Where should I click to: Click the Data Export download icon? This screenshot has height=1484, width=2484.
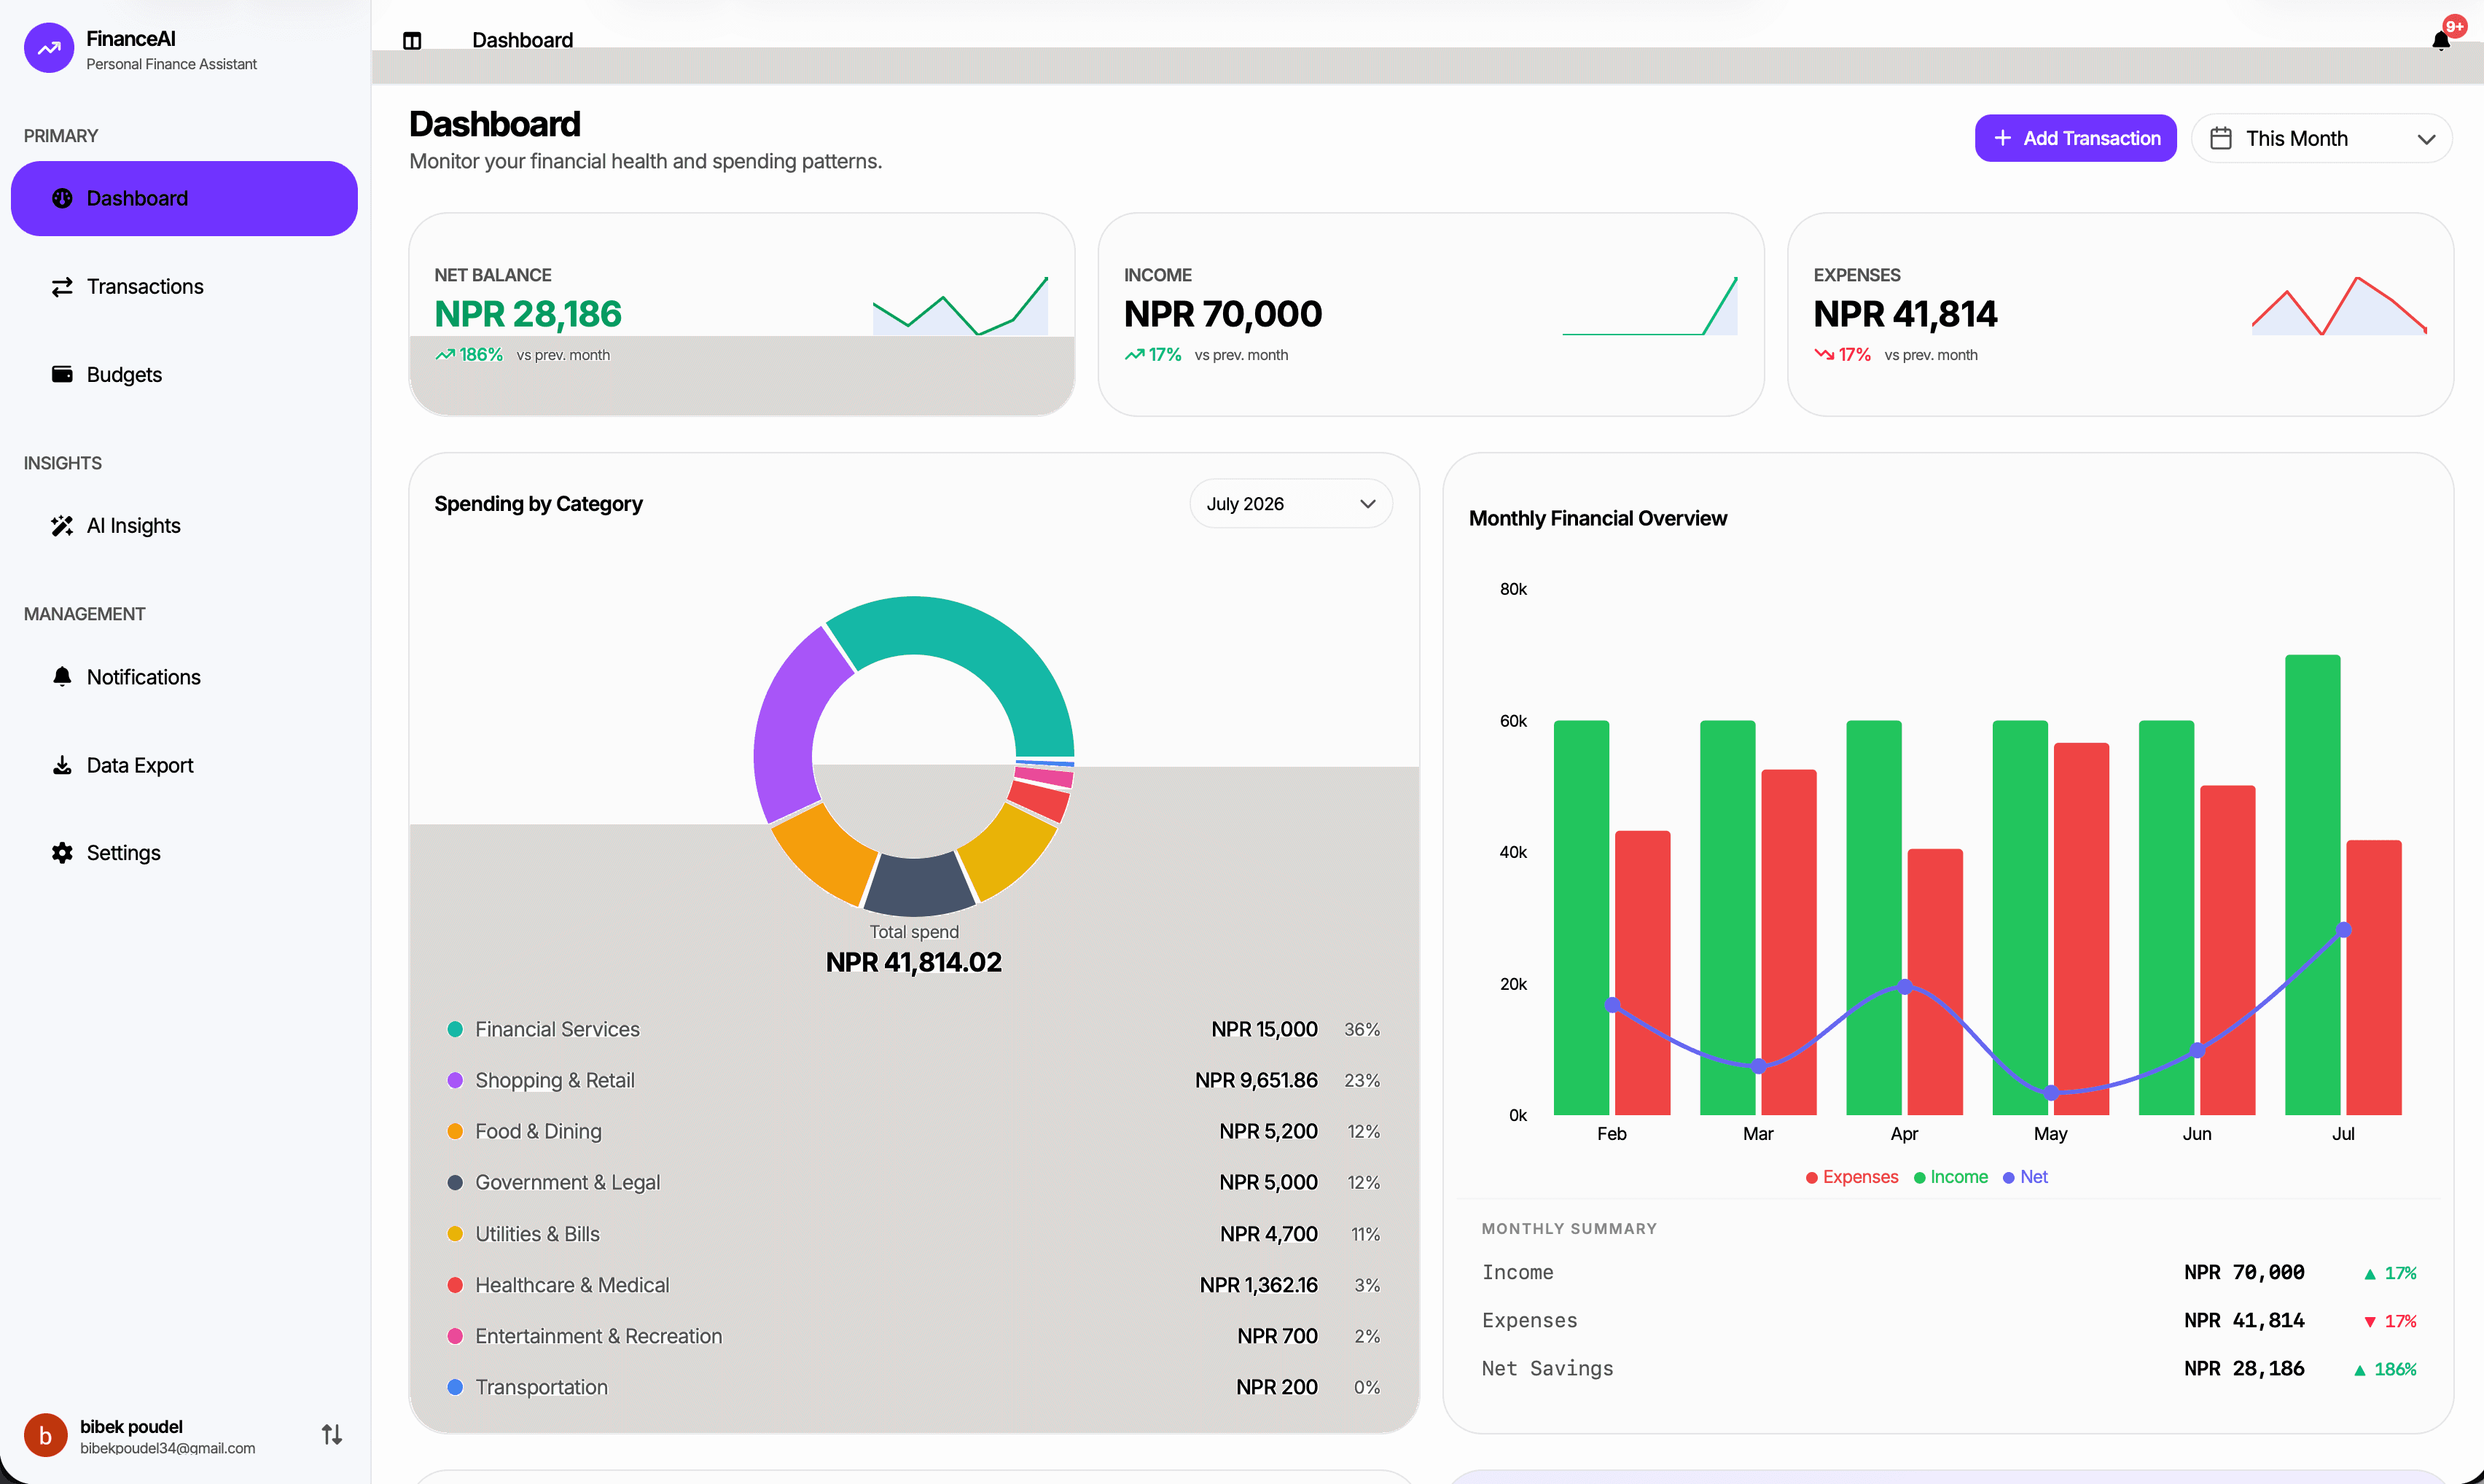point(62,765)
